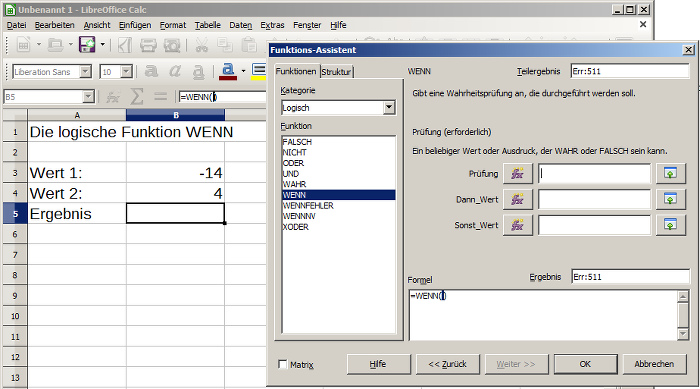This screenshot has height=389, width=700.
Task: Click the Formel text area
Action: (543, 315)
